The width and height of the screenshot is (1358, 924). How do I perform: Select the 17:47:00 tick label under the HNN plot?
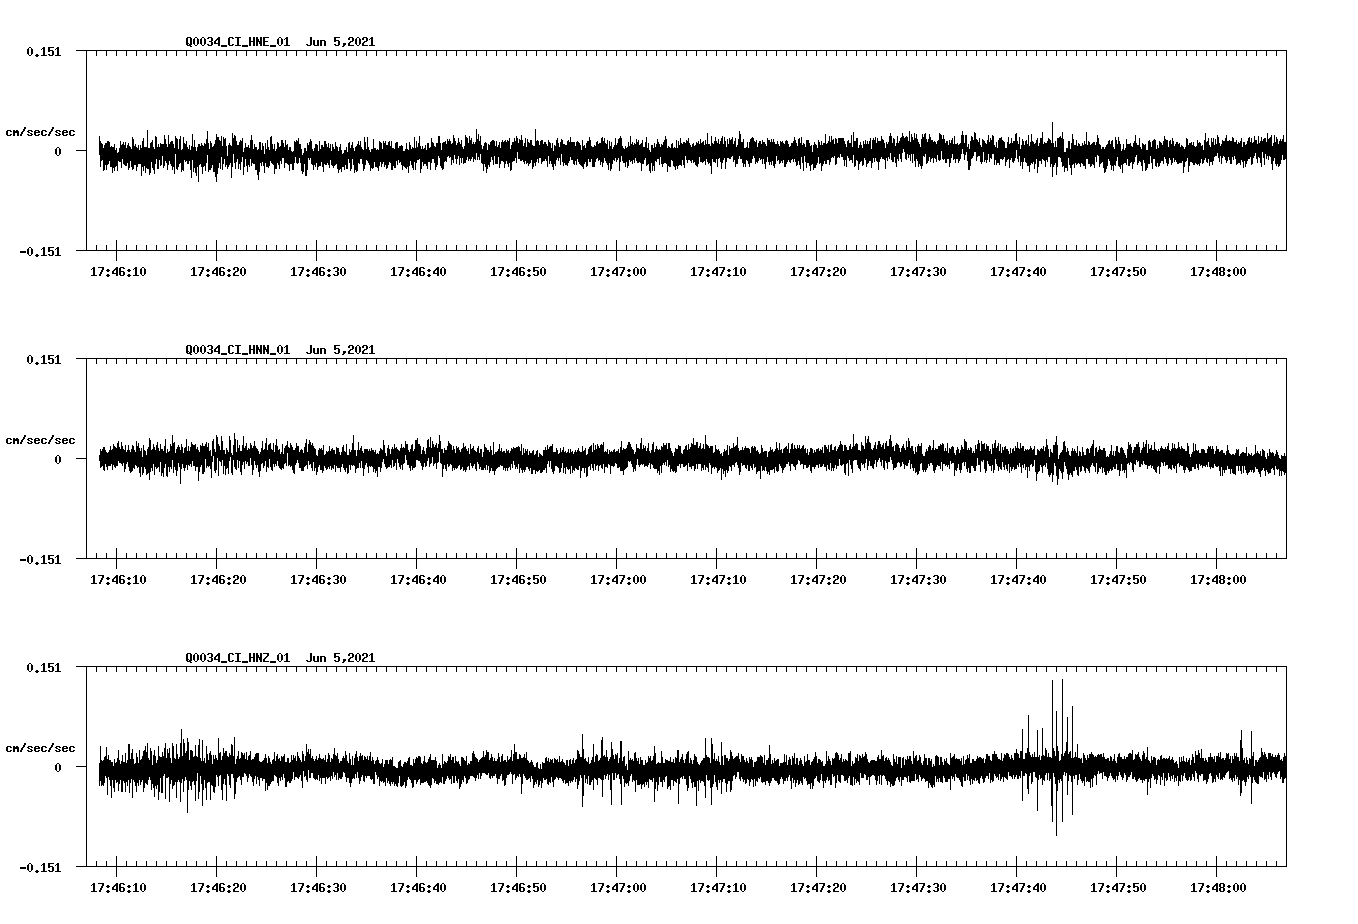point(618,579)
